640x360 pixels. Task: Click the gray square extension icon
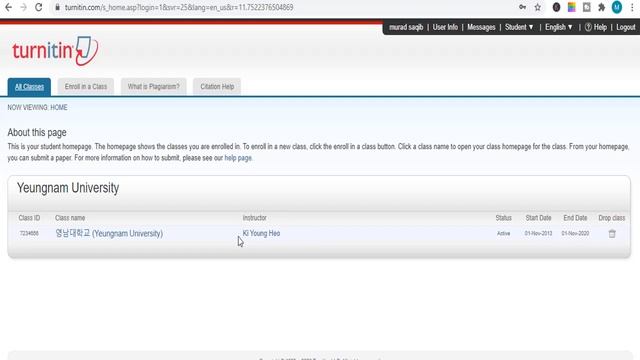(587, 7)
